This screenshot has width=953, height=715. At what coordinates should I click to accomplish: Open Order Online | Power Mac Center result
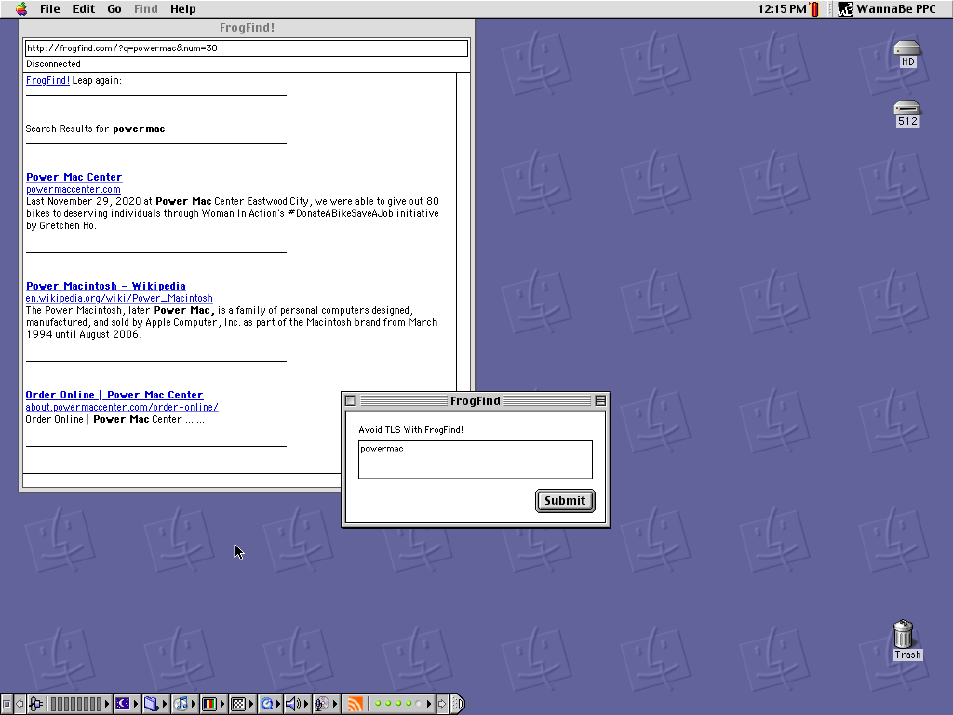[x=114, y=395]
